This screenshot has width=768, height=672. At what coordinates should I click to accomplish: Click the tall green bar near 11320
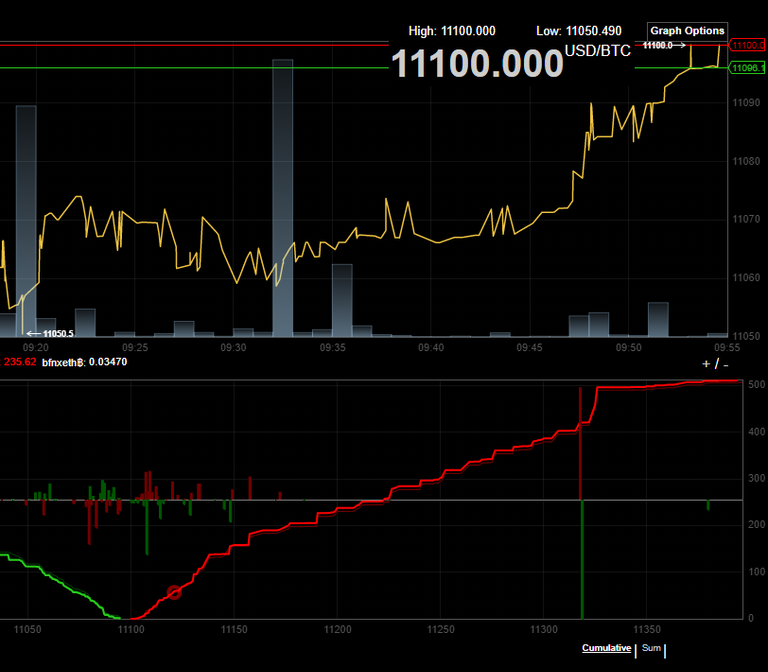pyautogui.click(x=581, y=560)
